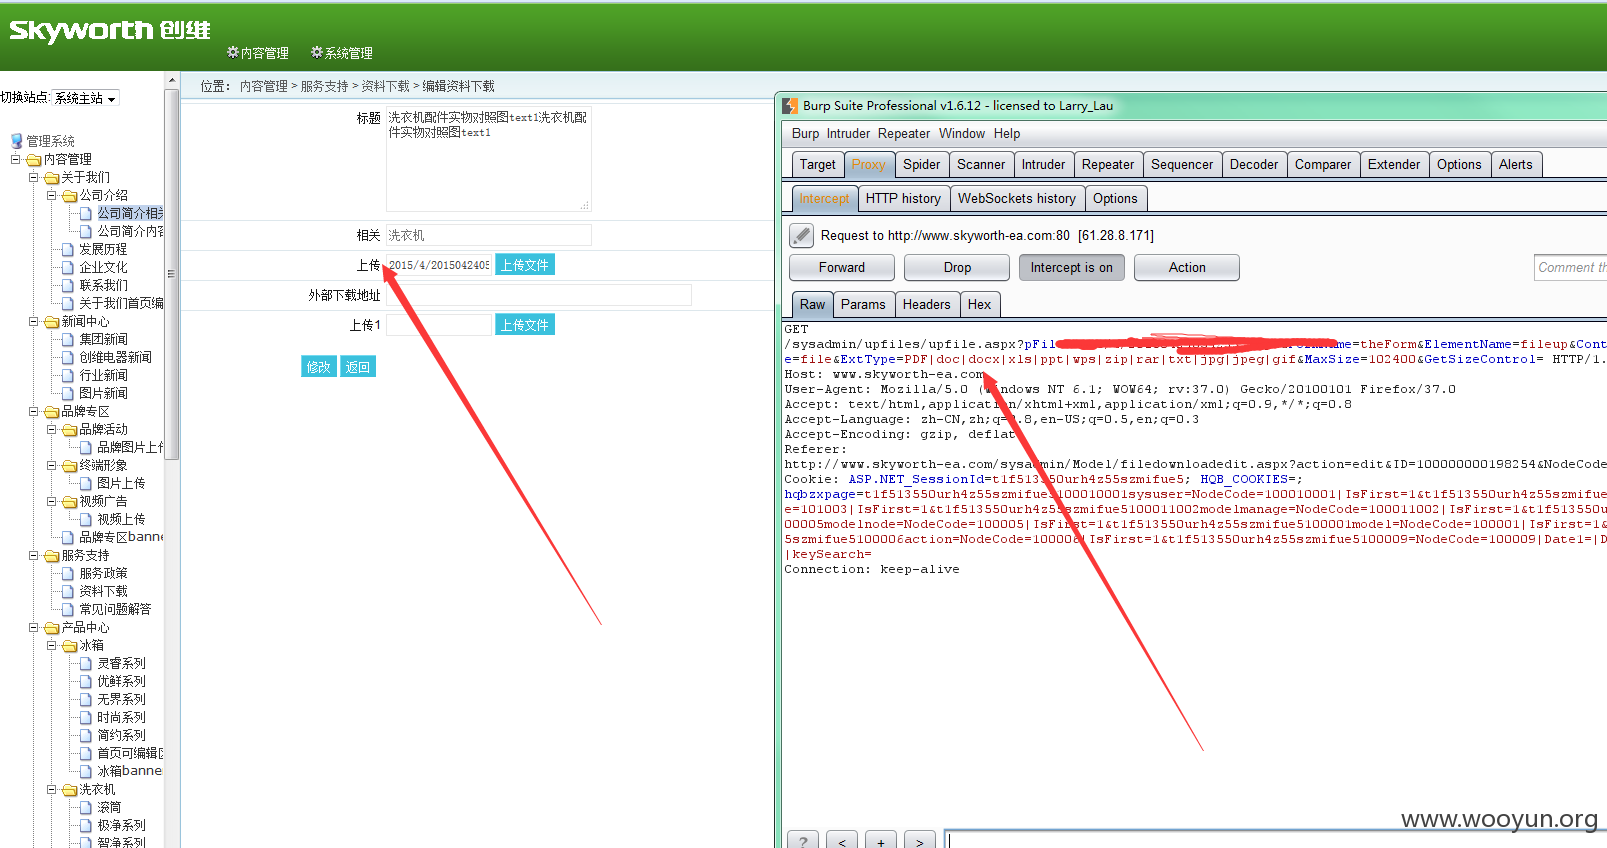This screenshot has height=848, width=1607.
Task: Show the Headers request view tab
Action: point(927,305)
